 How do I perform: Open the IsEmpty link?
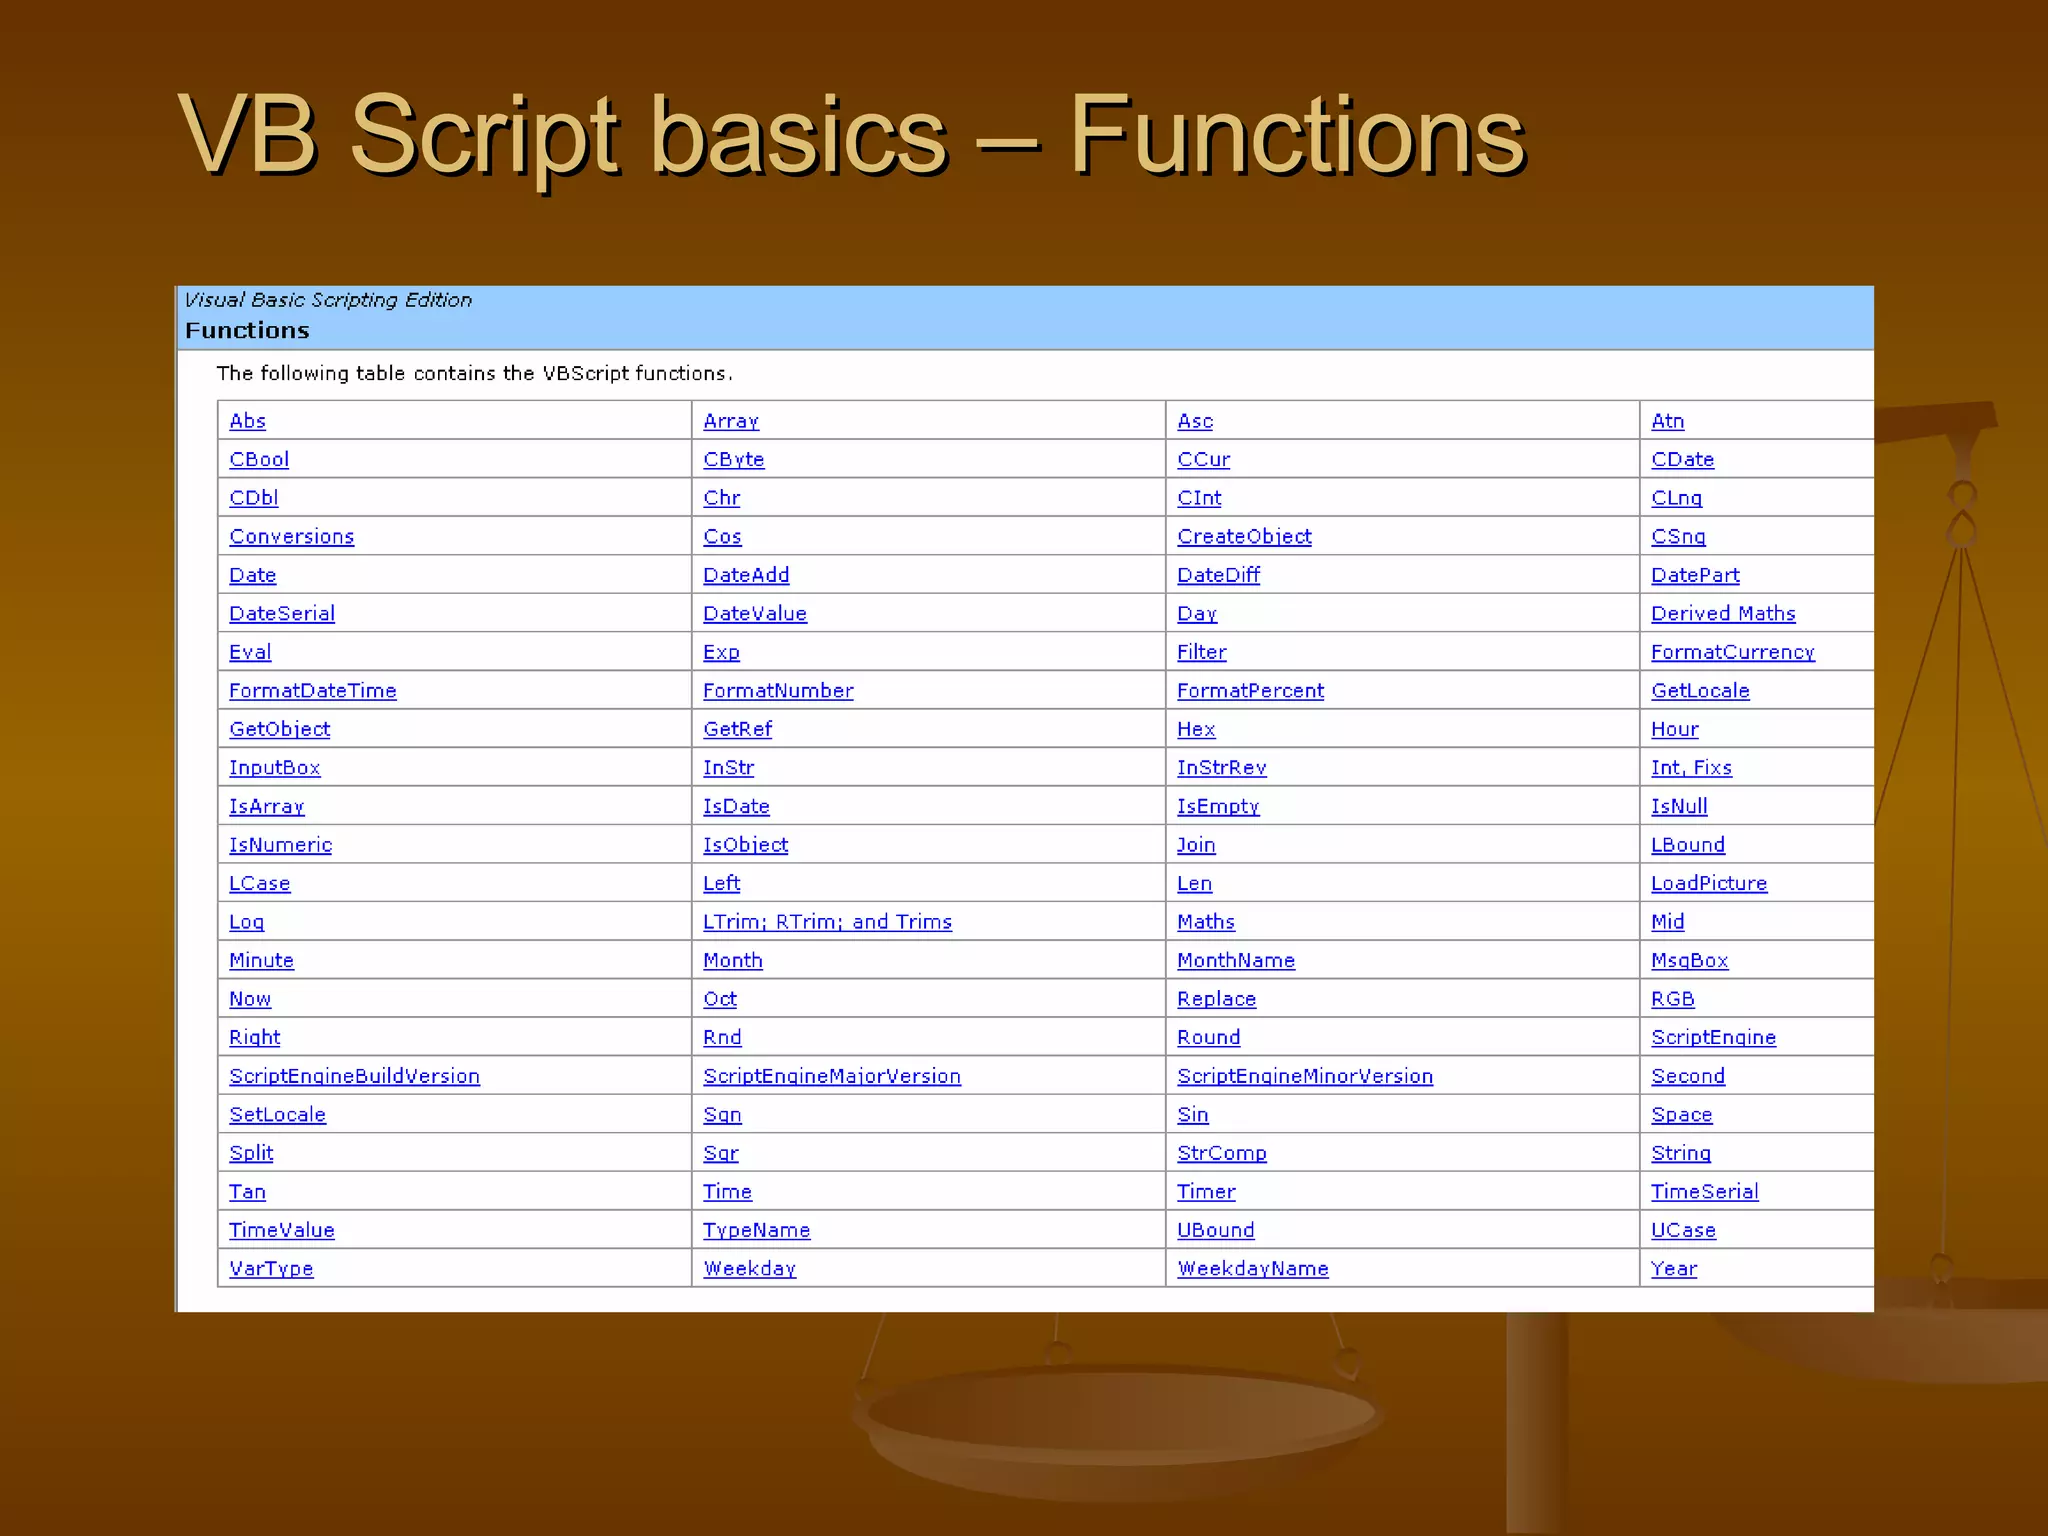coord(1218,806)
